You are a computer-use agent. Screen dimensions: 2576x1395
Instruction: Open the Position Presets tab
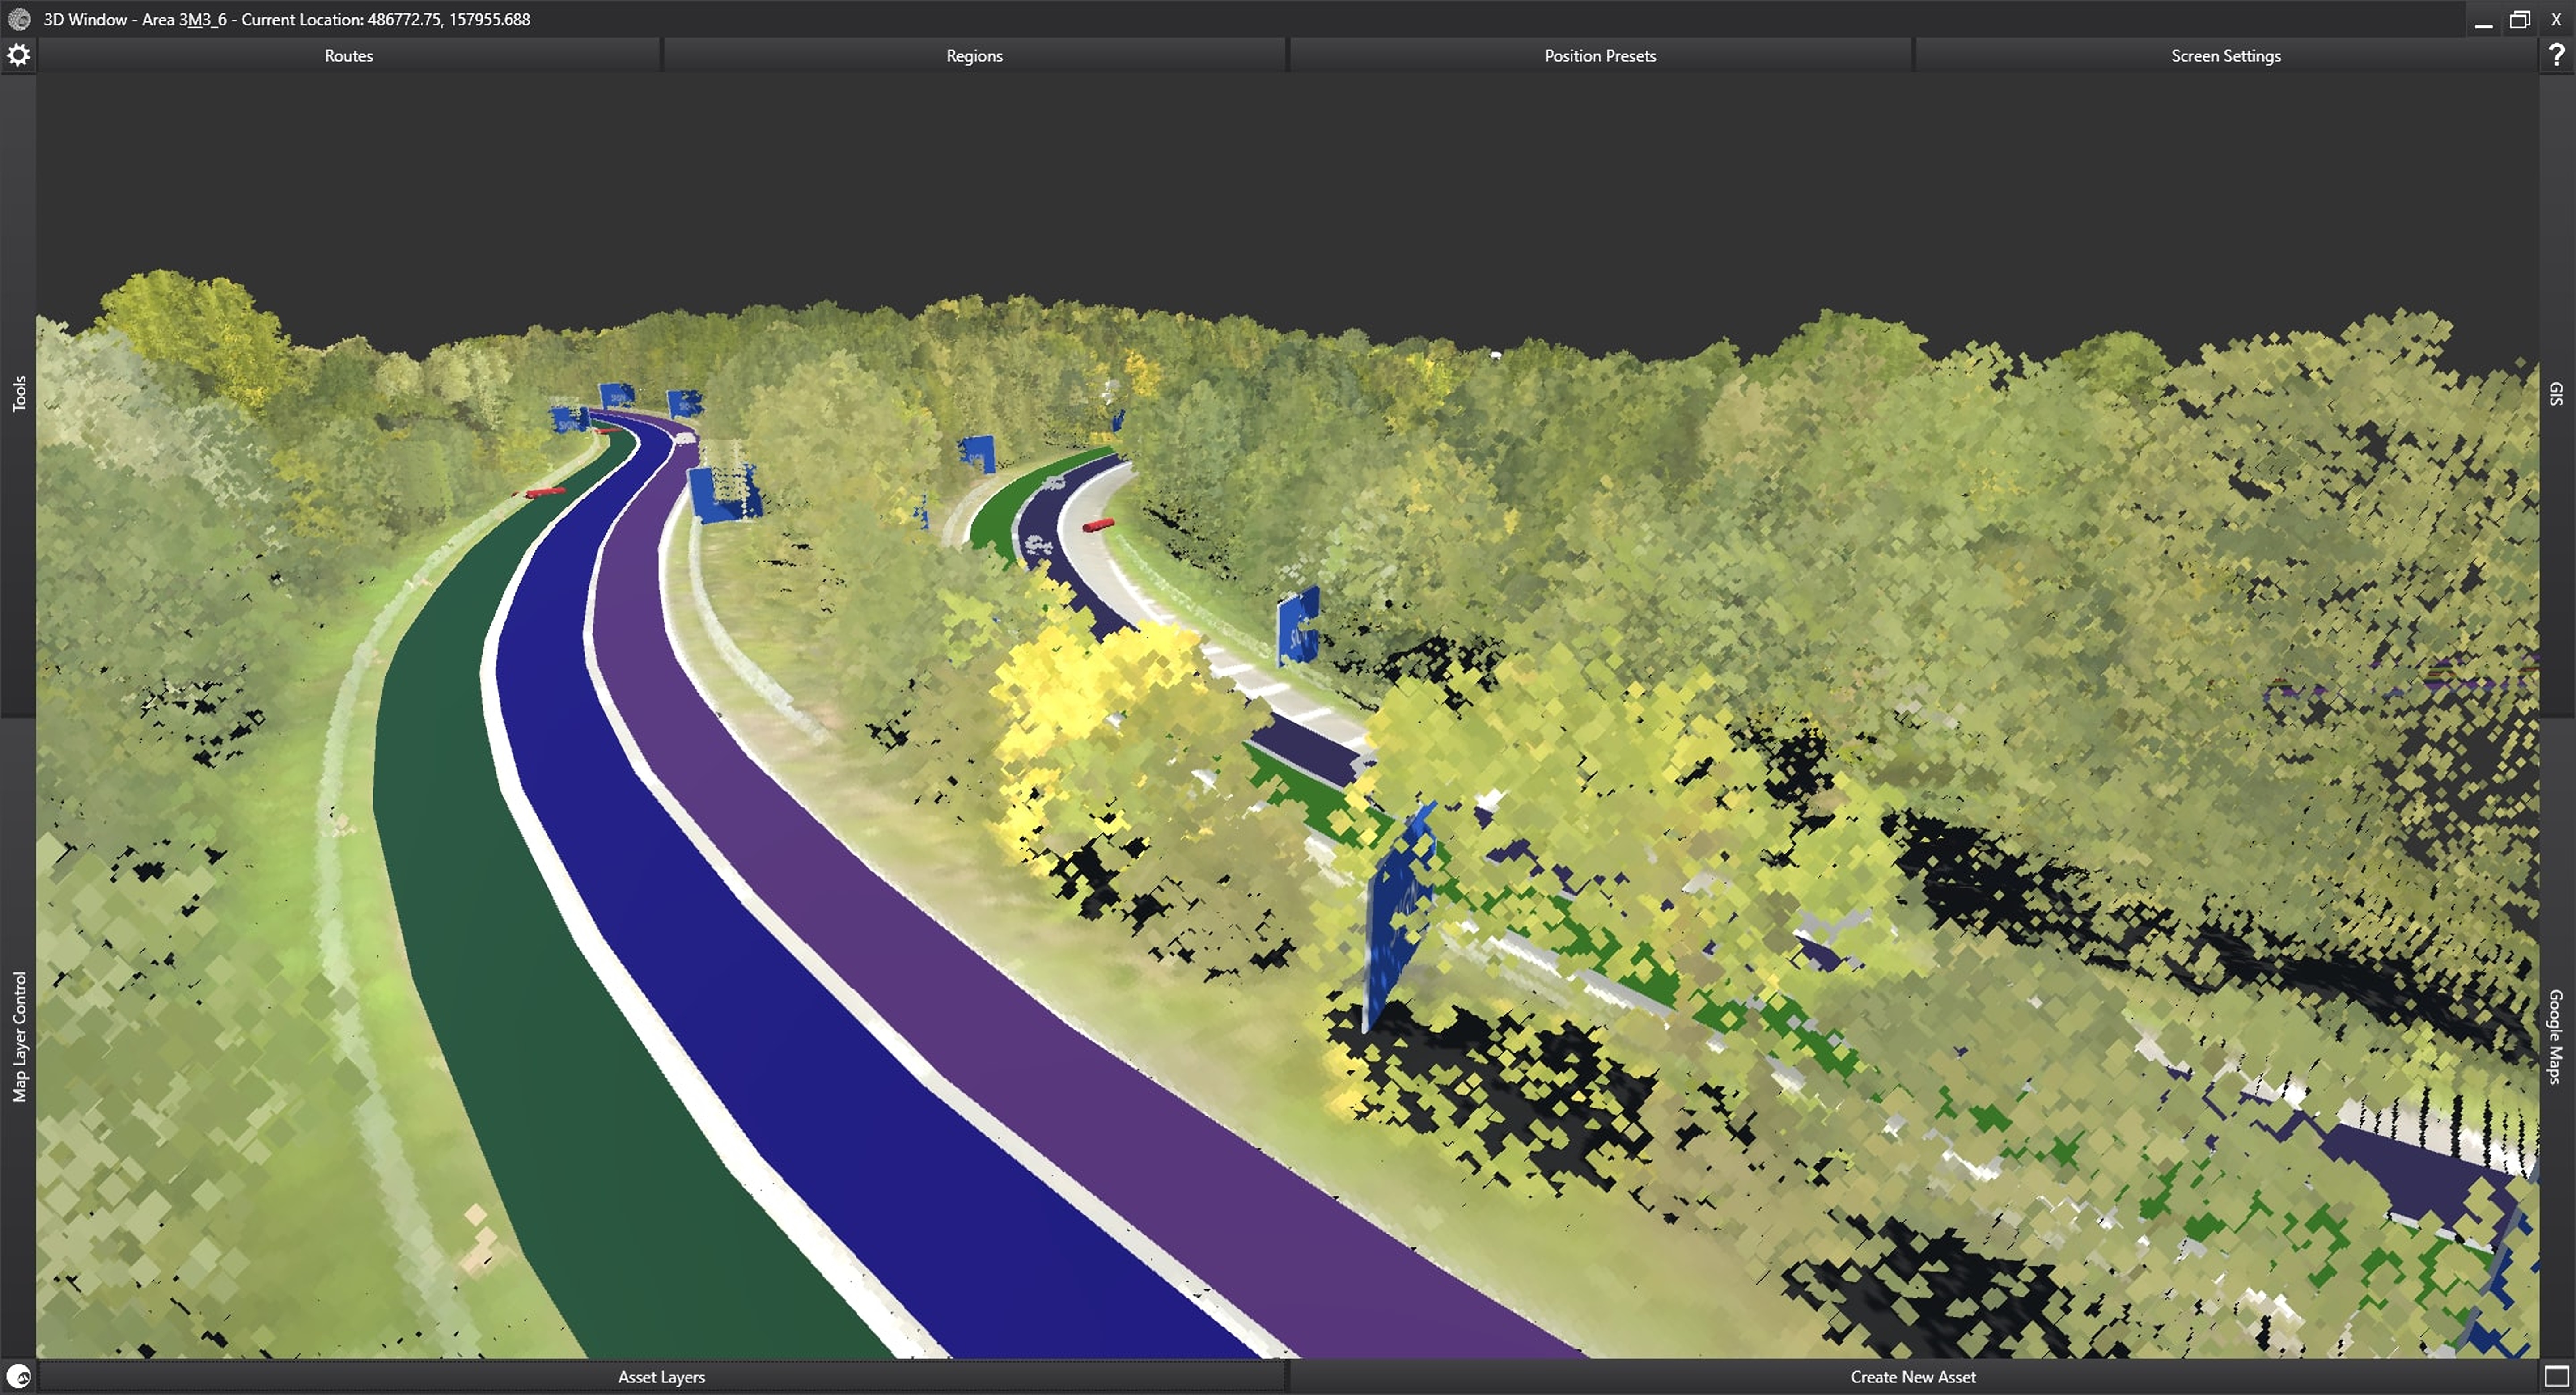tap(1600, 56)
